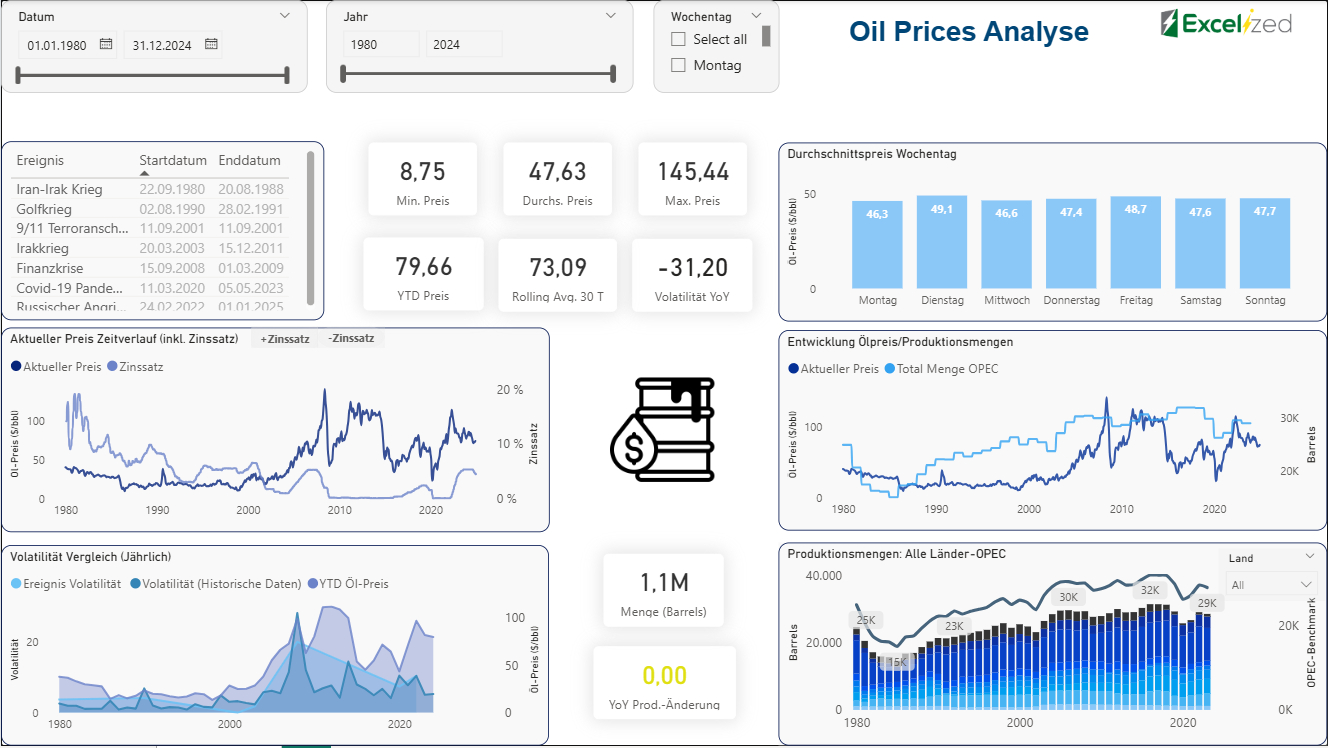Click the Wochentag list scrollbar
1328x748 pixels.
pos(767,36)
